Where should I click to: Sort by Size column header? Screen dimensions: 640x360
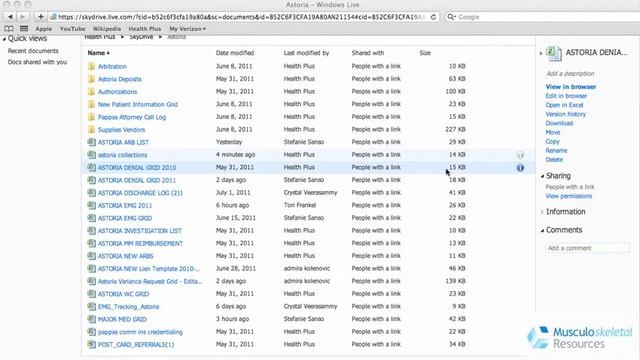(425, 53)
